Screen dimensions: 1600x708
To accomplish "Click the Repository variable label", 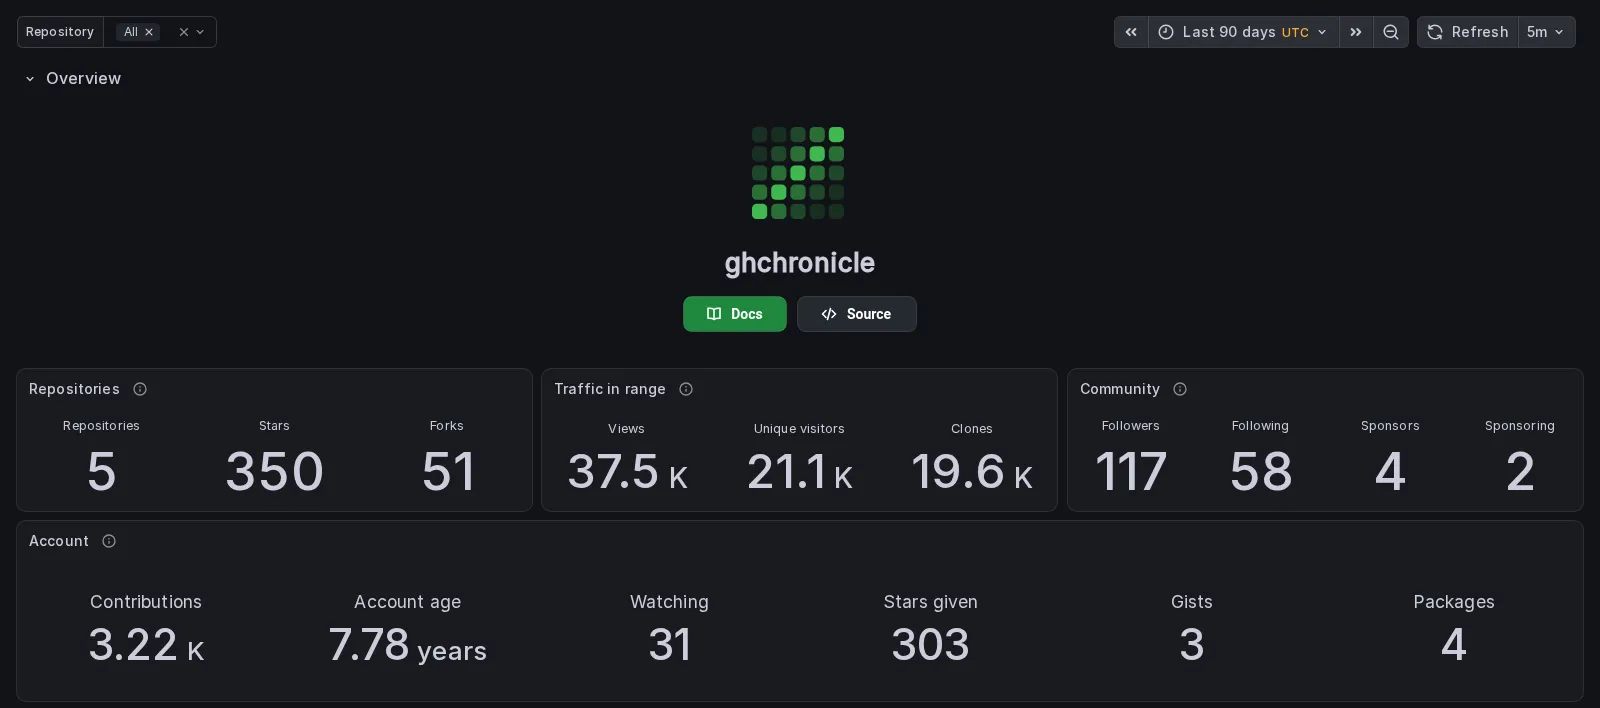I will pos(60,32).
